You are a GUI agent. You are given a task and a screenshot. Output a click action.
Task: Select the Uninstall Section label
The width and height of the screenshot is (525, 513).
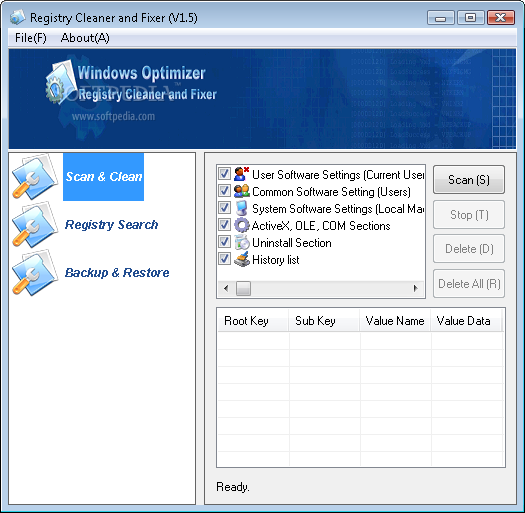pyautogui.click(x=292, y=243)
